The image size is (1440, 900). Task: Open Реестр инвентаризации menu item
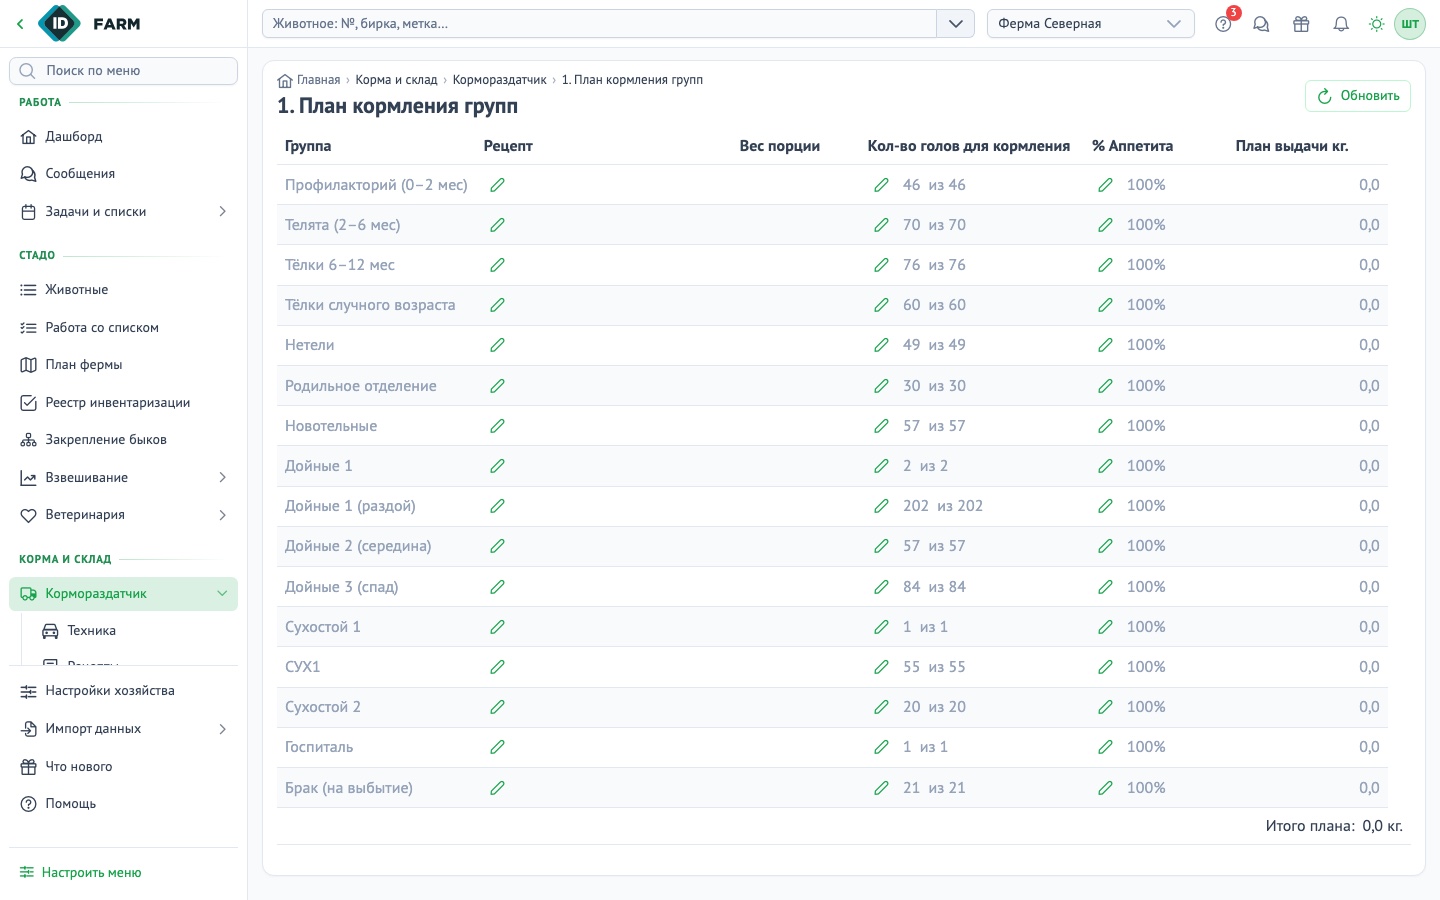tap(123, 403)
